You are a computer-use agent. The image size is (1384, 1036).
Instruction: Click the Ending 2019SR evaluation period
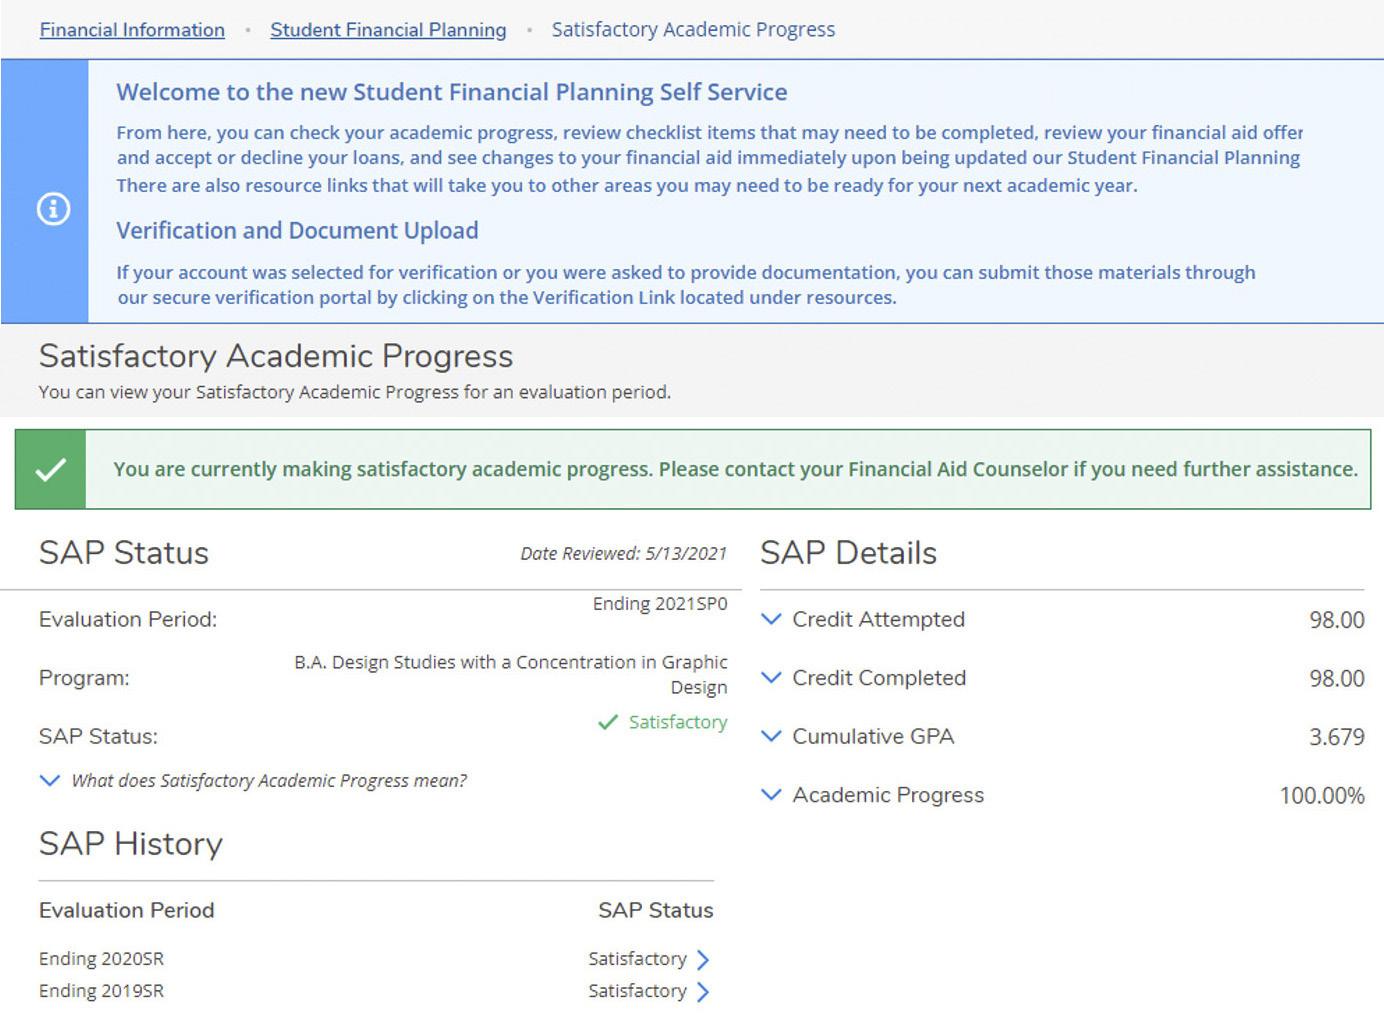click(x=101, y=991)
